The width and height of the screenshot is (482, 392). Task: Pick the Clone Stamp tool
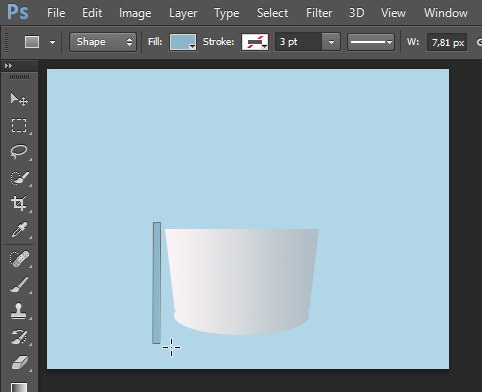[x=19, y=311]
